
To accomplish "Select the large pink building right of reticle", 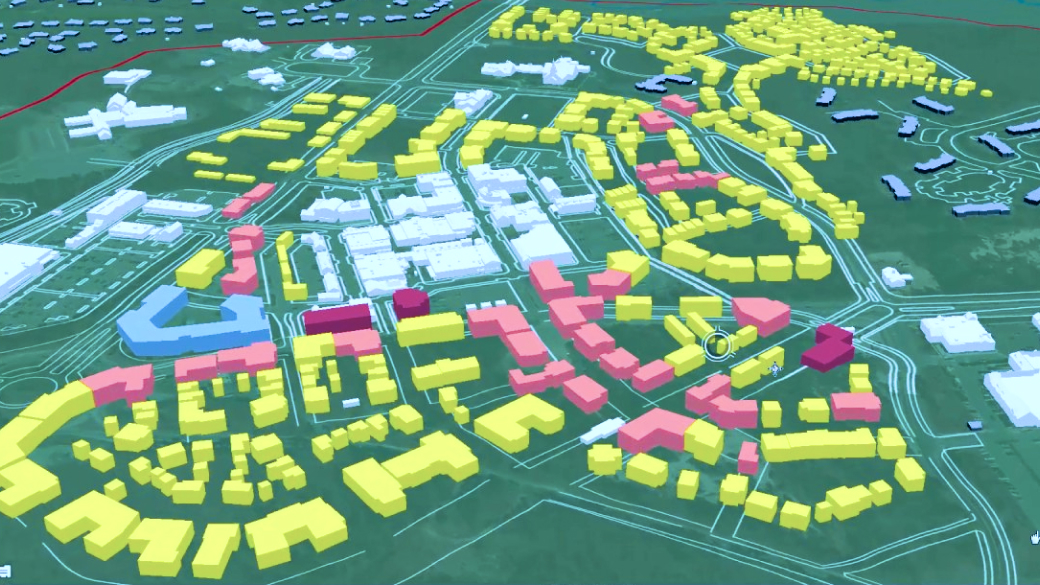I will pyautogui.click(x=762, y=315).
